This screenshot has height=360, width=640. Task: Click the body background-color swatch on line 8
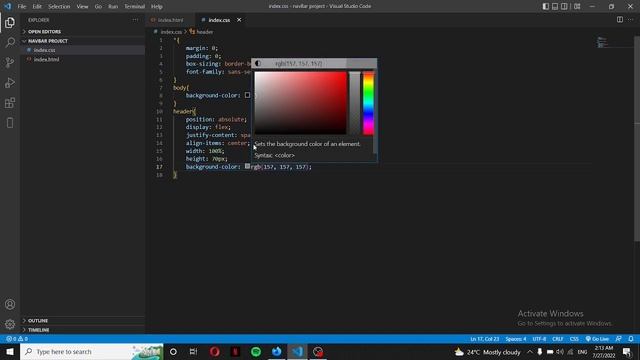(247, 95)
